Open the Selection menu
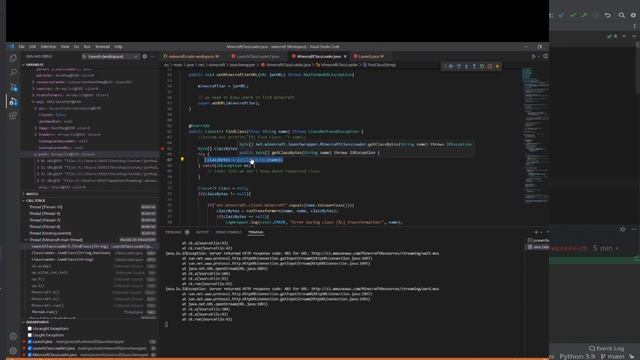Screen dimensions: 640x360 click(48, 47)
